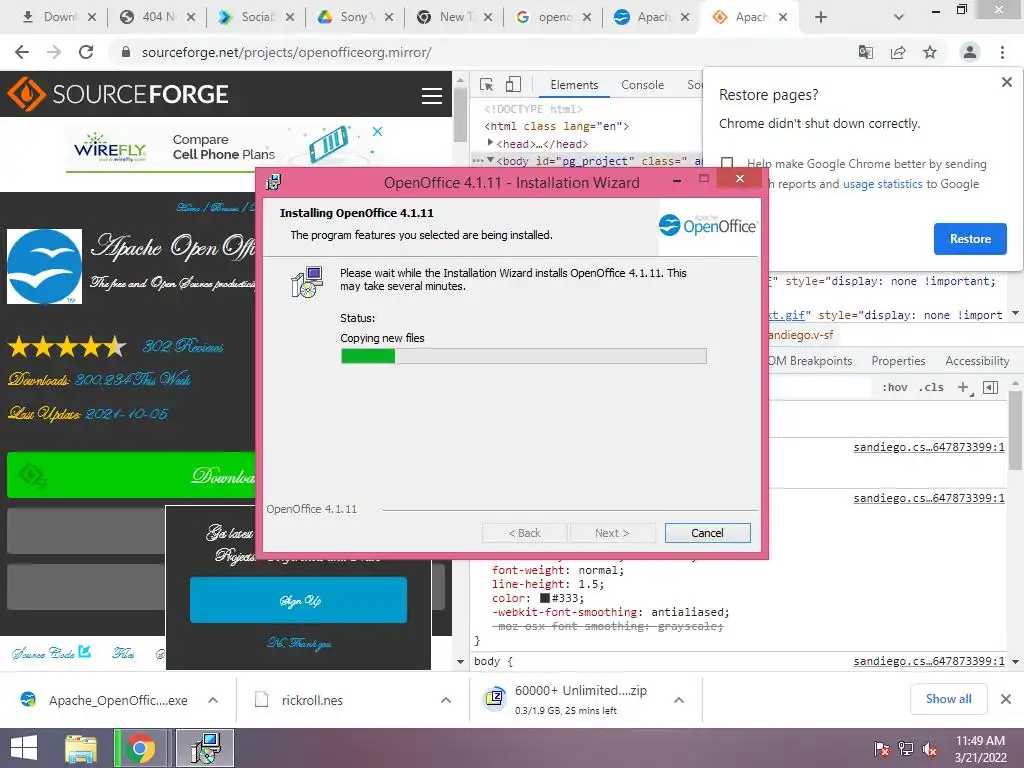The width and height of the screenshot is (1024, 768).
Task: Click the Restore button
Action: click(970, 239)
